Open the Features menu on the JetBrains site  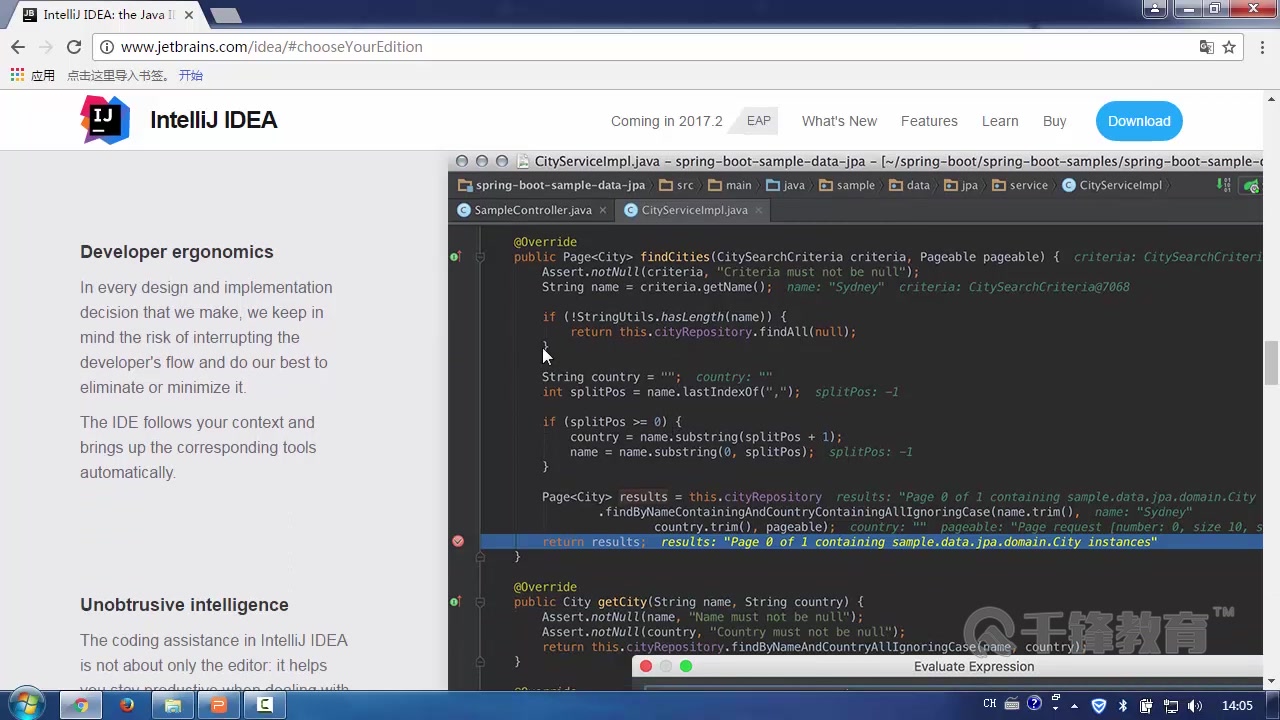click(929, 121)
